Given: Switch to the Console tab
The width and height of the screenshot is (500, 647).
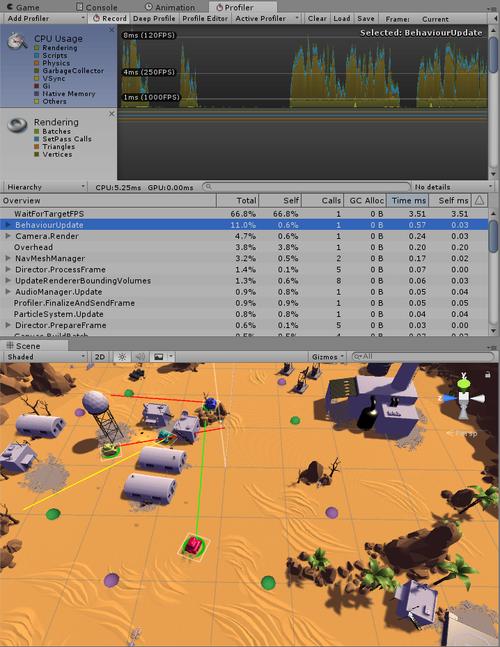Looking at the screenshot, I should (x=97, y=7).
